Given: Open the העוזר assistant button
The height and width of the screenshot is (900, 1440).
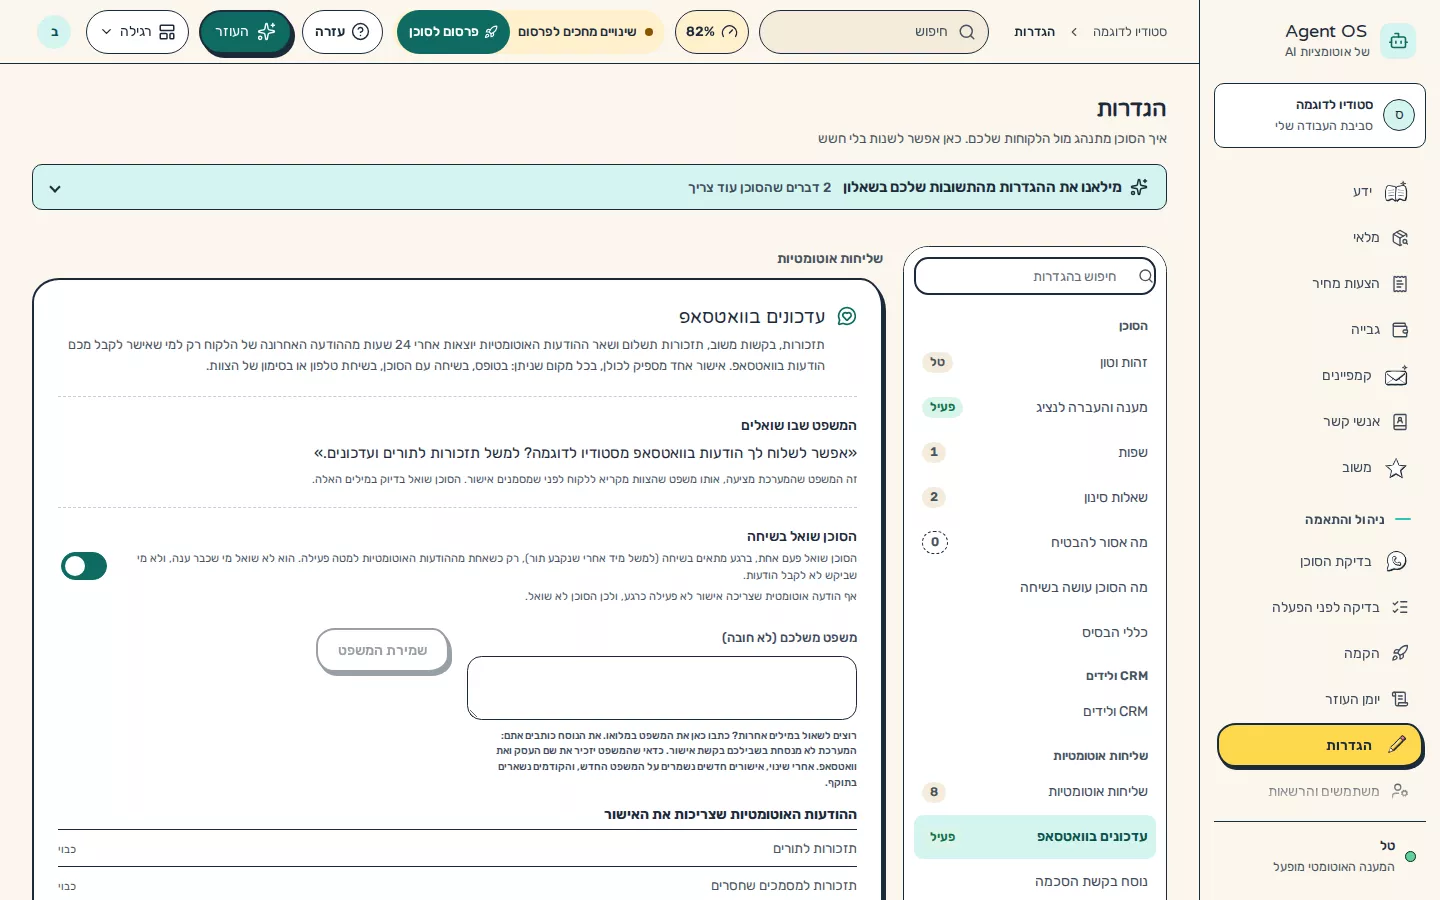Looking at the screenshot, I should (x=246, y=32).
